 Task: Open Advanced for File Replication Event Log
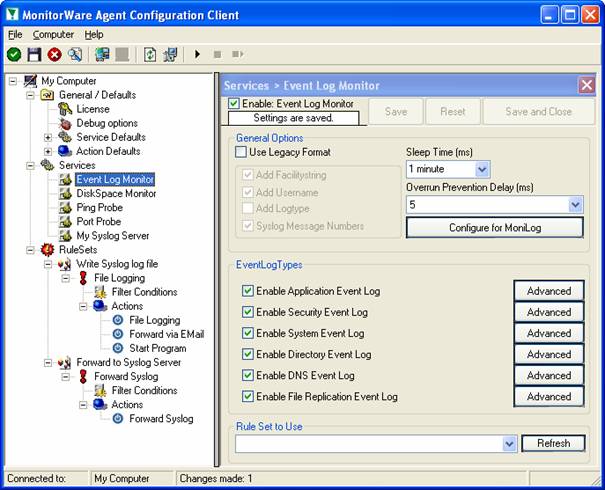click(549, 396)
